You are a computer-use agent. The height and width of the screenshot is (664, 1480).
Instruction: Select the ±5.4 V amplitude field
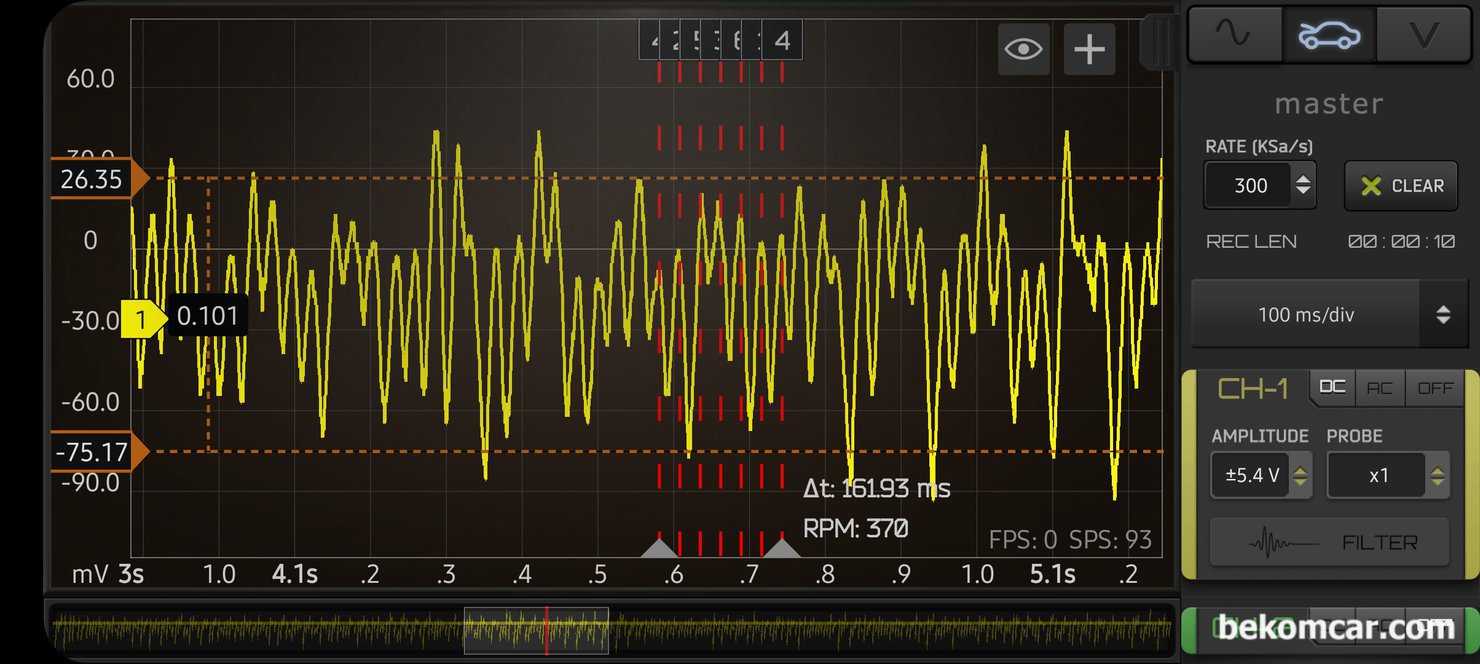point(1252,475)
